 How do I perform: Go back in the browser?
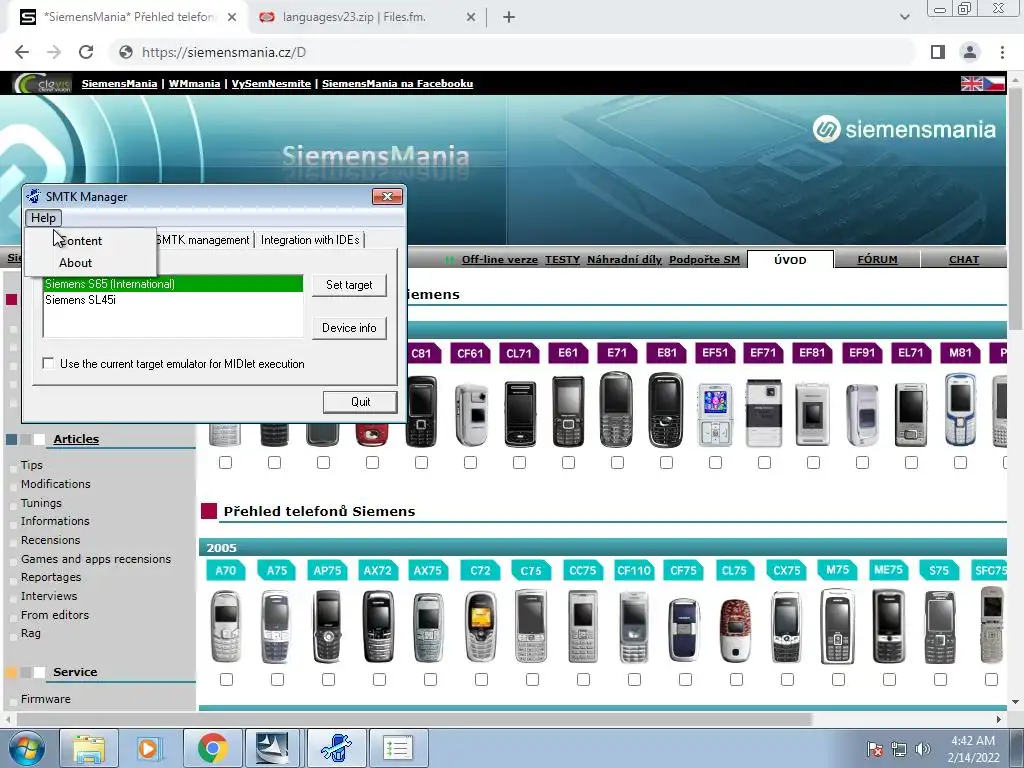coord(22,52)
